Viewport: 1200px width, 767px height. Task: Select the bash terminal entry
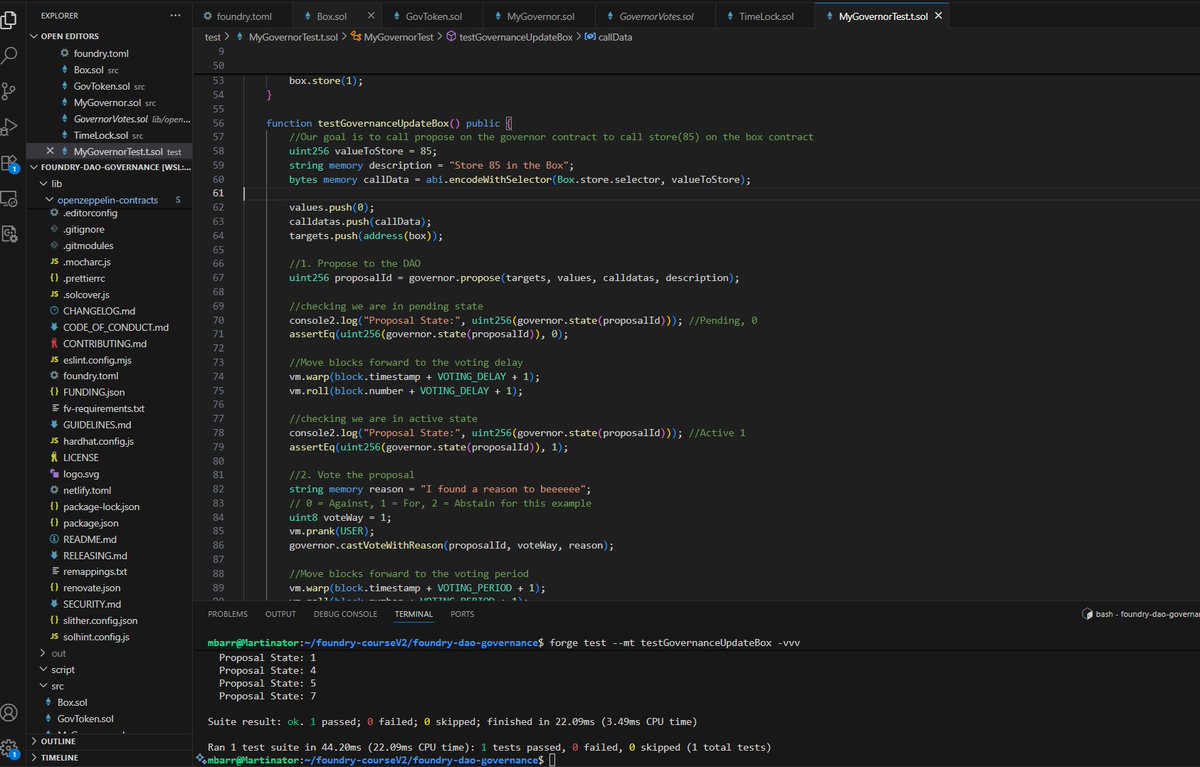[1142, 615]
